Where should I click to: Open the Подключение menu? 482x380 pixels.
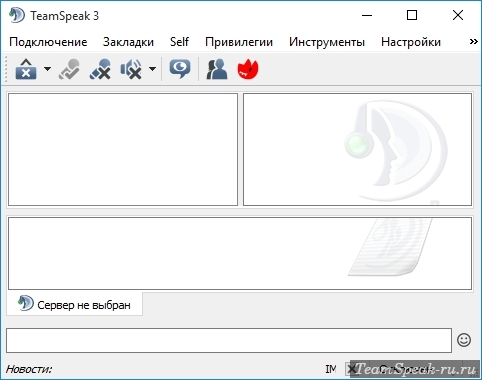coord(48,42)
